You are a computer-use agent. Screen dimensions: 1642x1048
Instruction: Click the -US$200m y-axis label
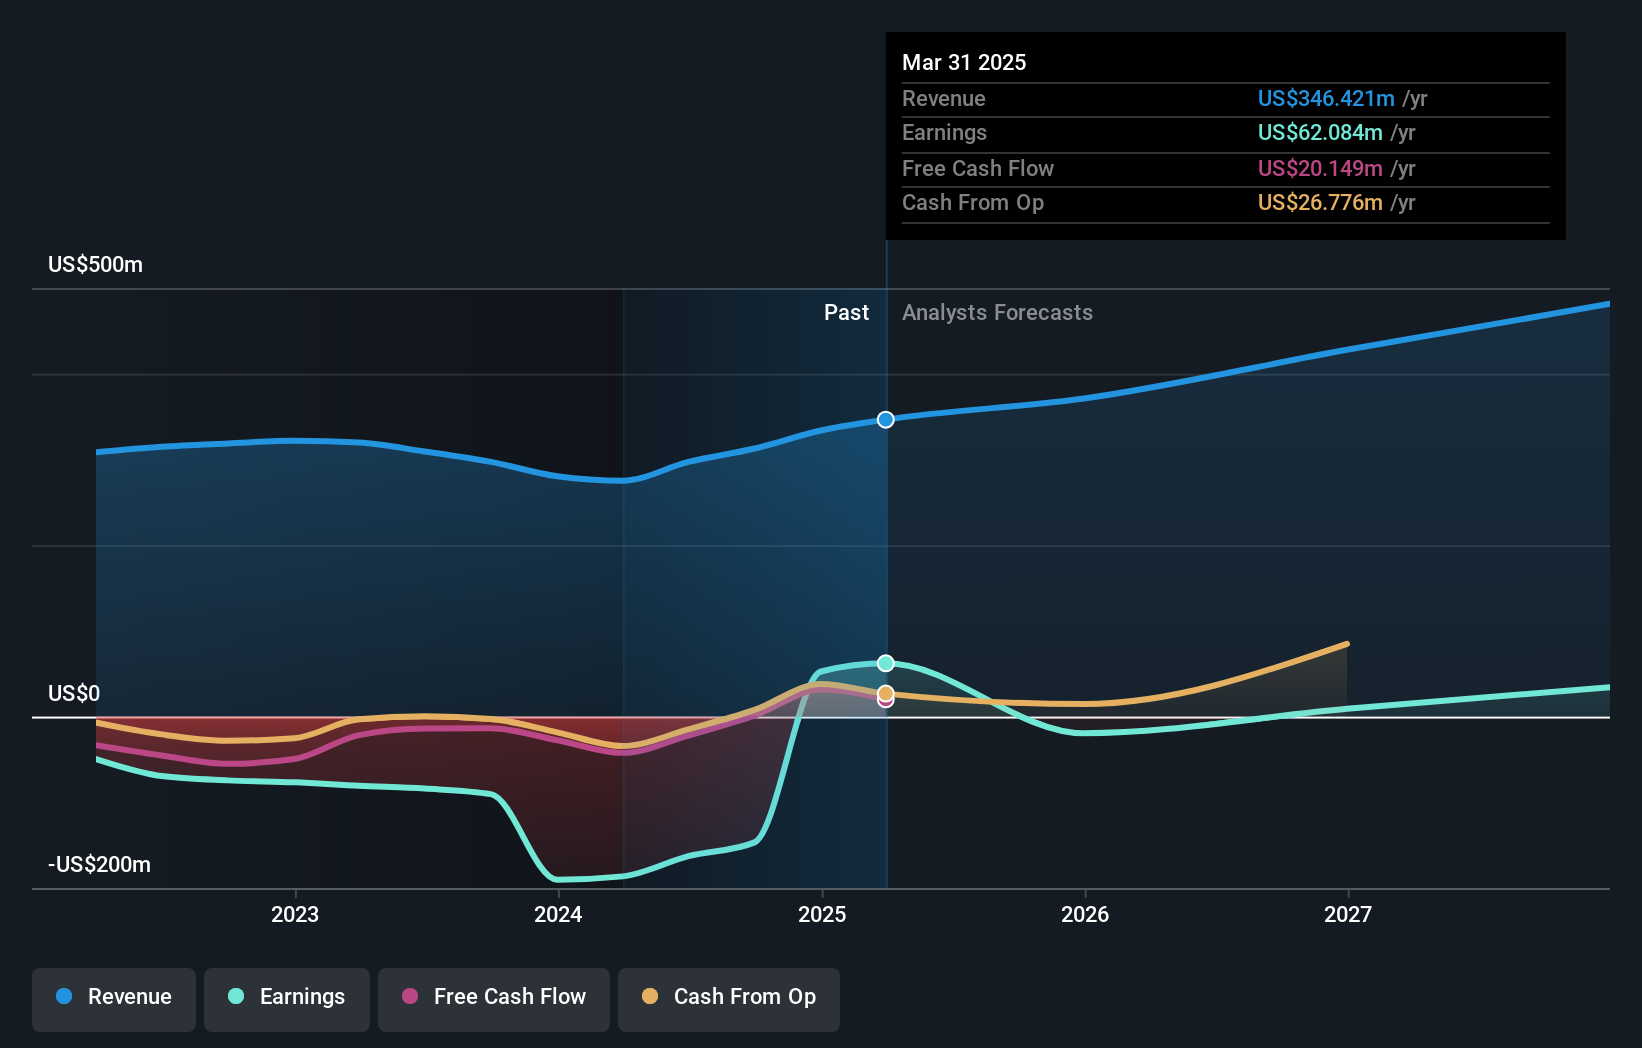pyautogui.click(x=100, y=865)
